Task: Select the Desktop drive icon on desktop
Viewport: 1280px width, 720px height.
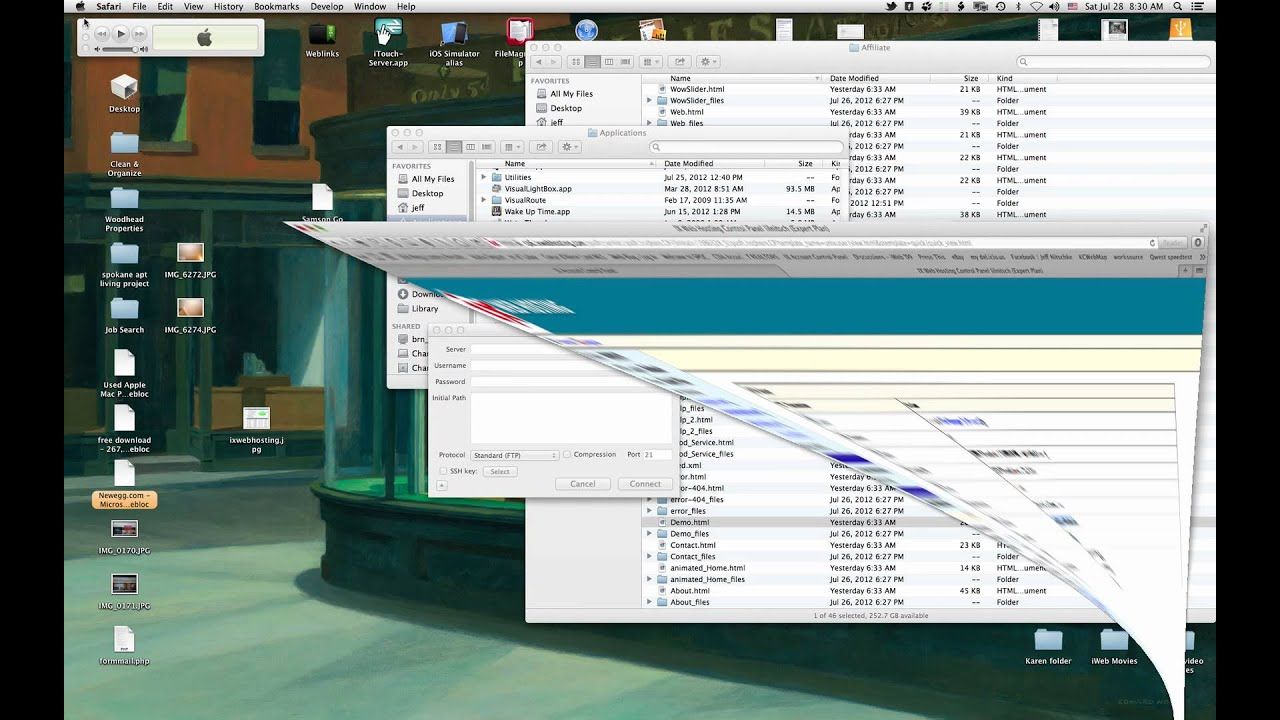Action: tap(124, 93)
